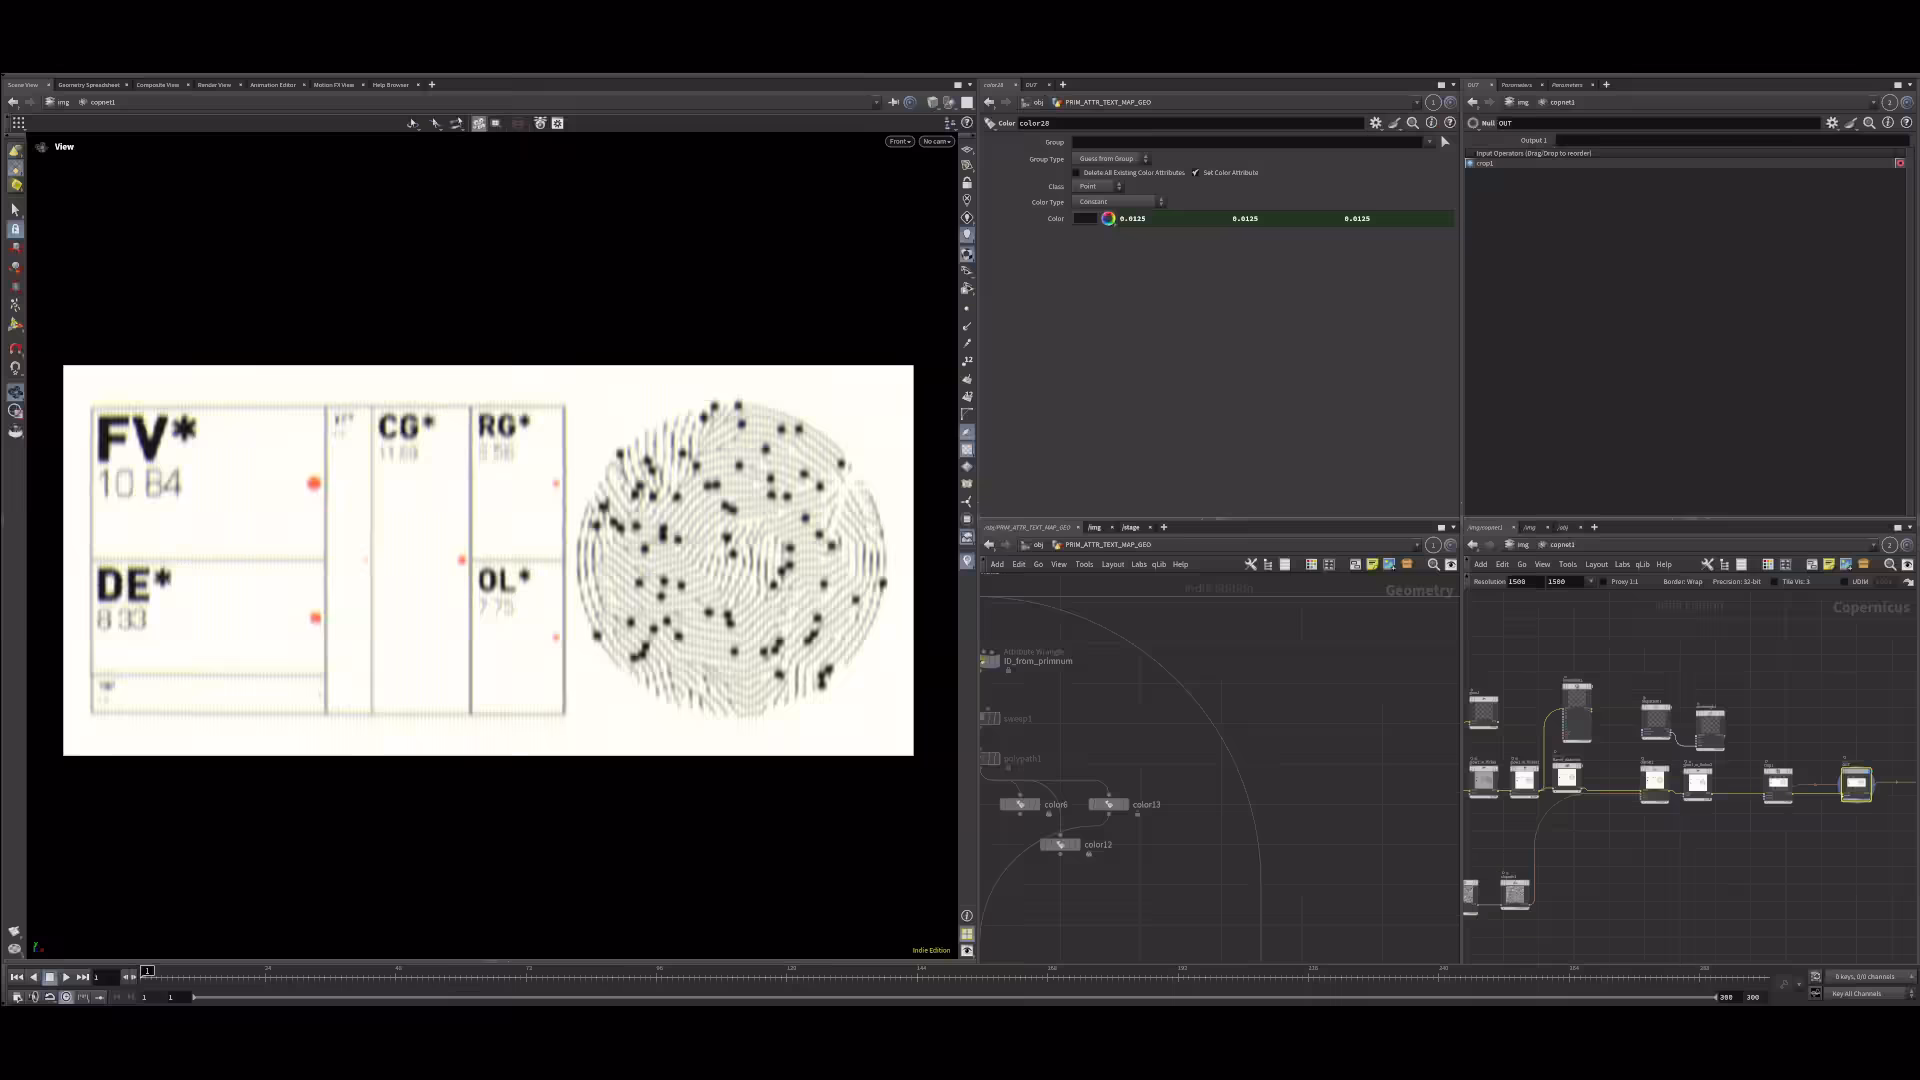
Task: Expand the Class Point dropdown
Action: [x=1098, y=186]
